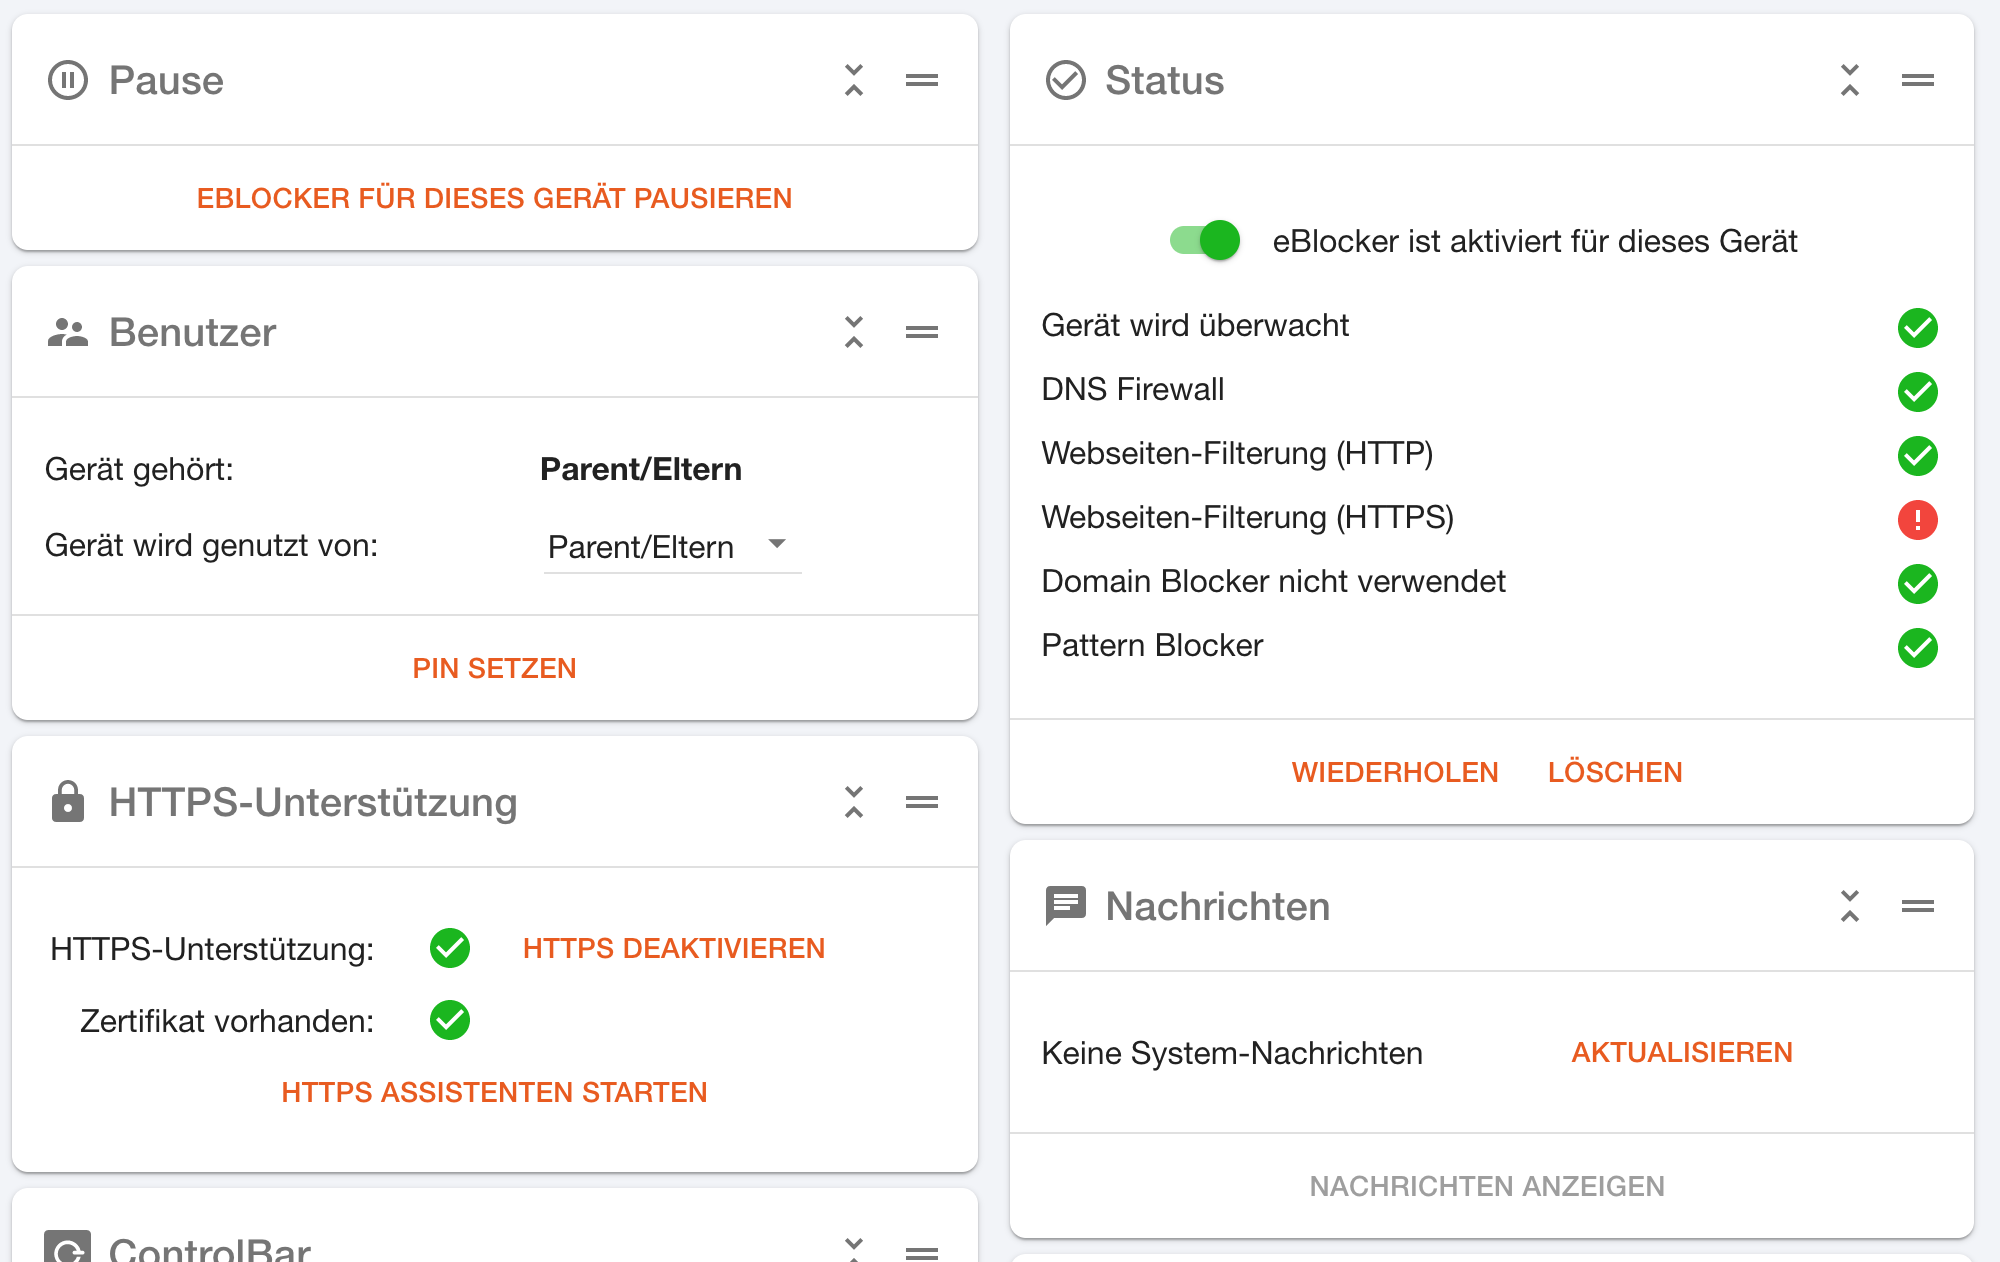Image resolution: width=2000 pixels, height=1262 pixels.
Task: Click Domain Blocker status check icon
Action: tap(1918, 584)
